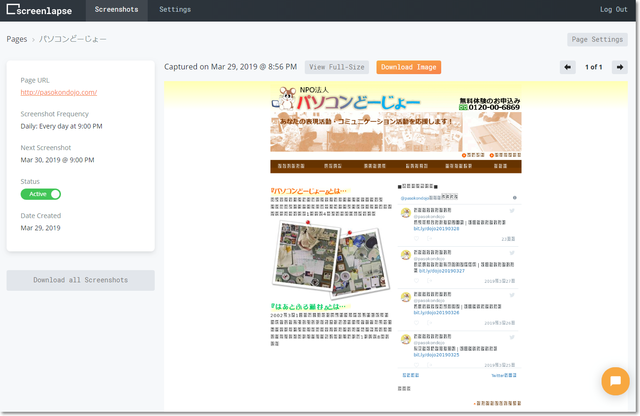Click the first tweet avatar in the feed
This screenshot has width=640, height=416.
click(405, 213)
